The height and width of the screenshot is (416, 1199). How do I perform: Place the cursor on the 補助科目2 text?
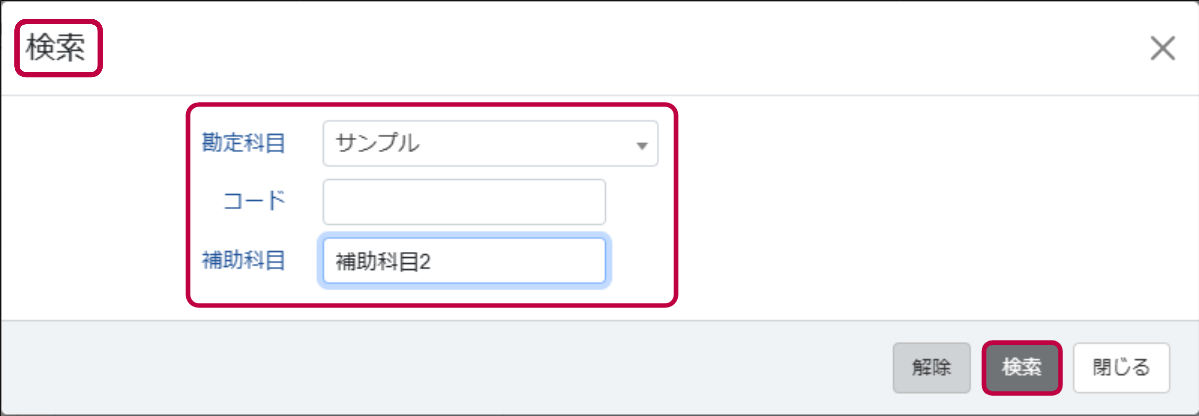click(x=384, y=262)
